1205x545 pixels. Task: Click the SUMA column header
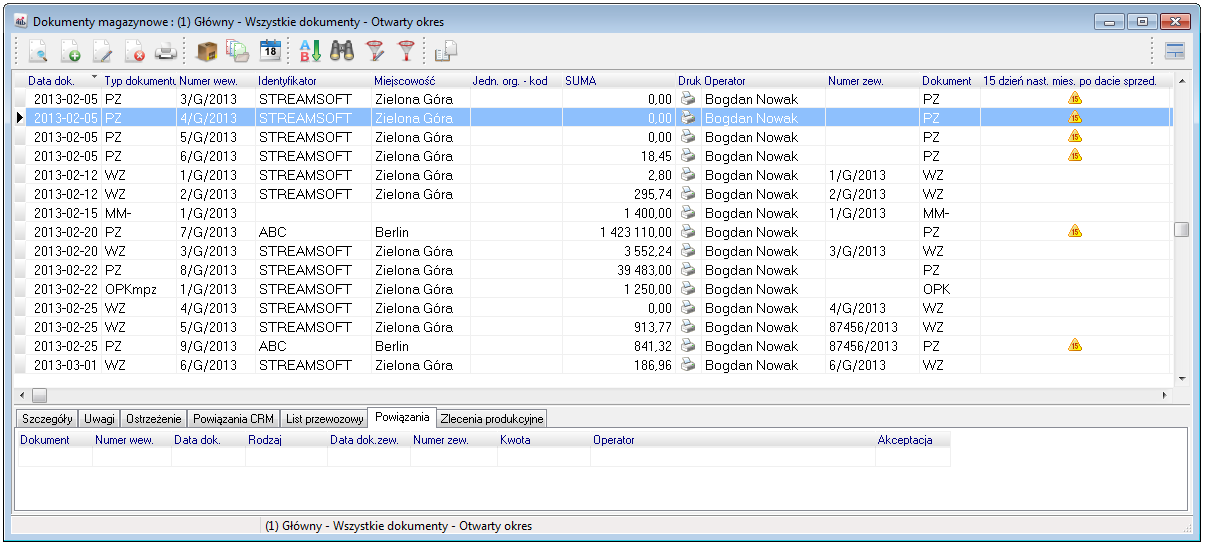[618, 81]
